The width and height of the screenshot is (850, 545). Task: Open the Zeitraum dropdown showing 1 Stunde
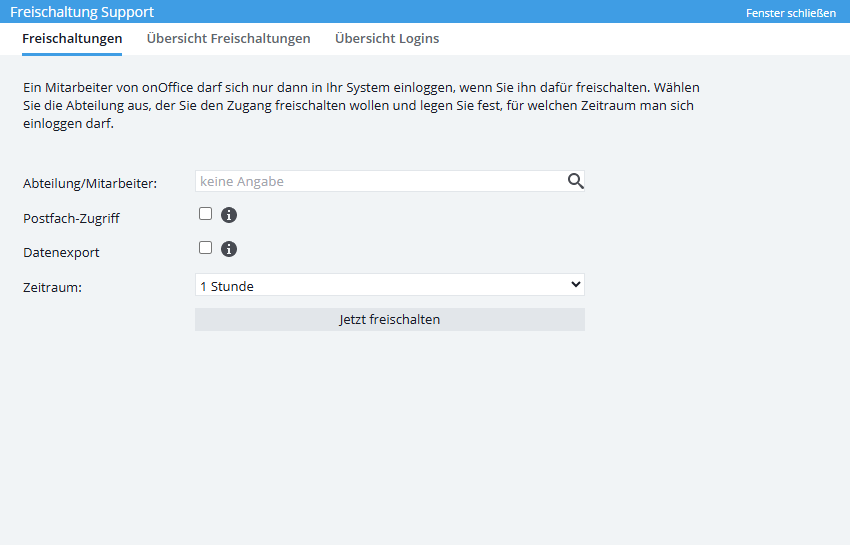click(x=389, y=286)
